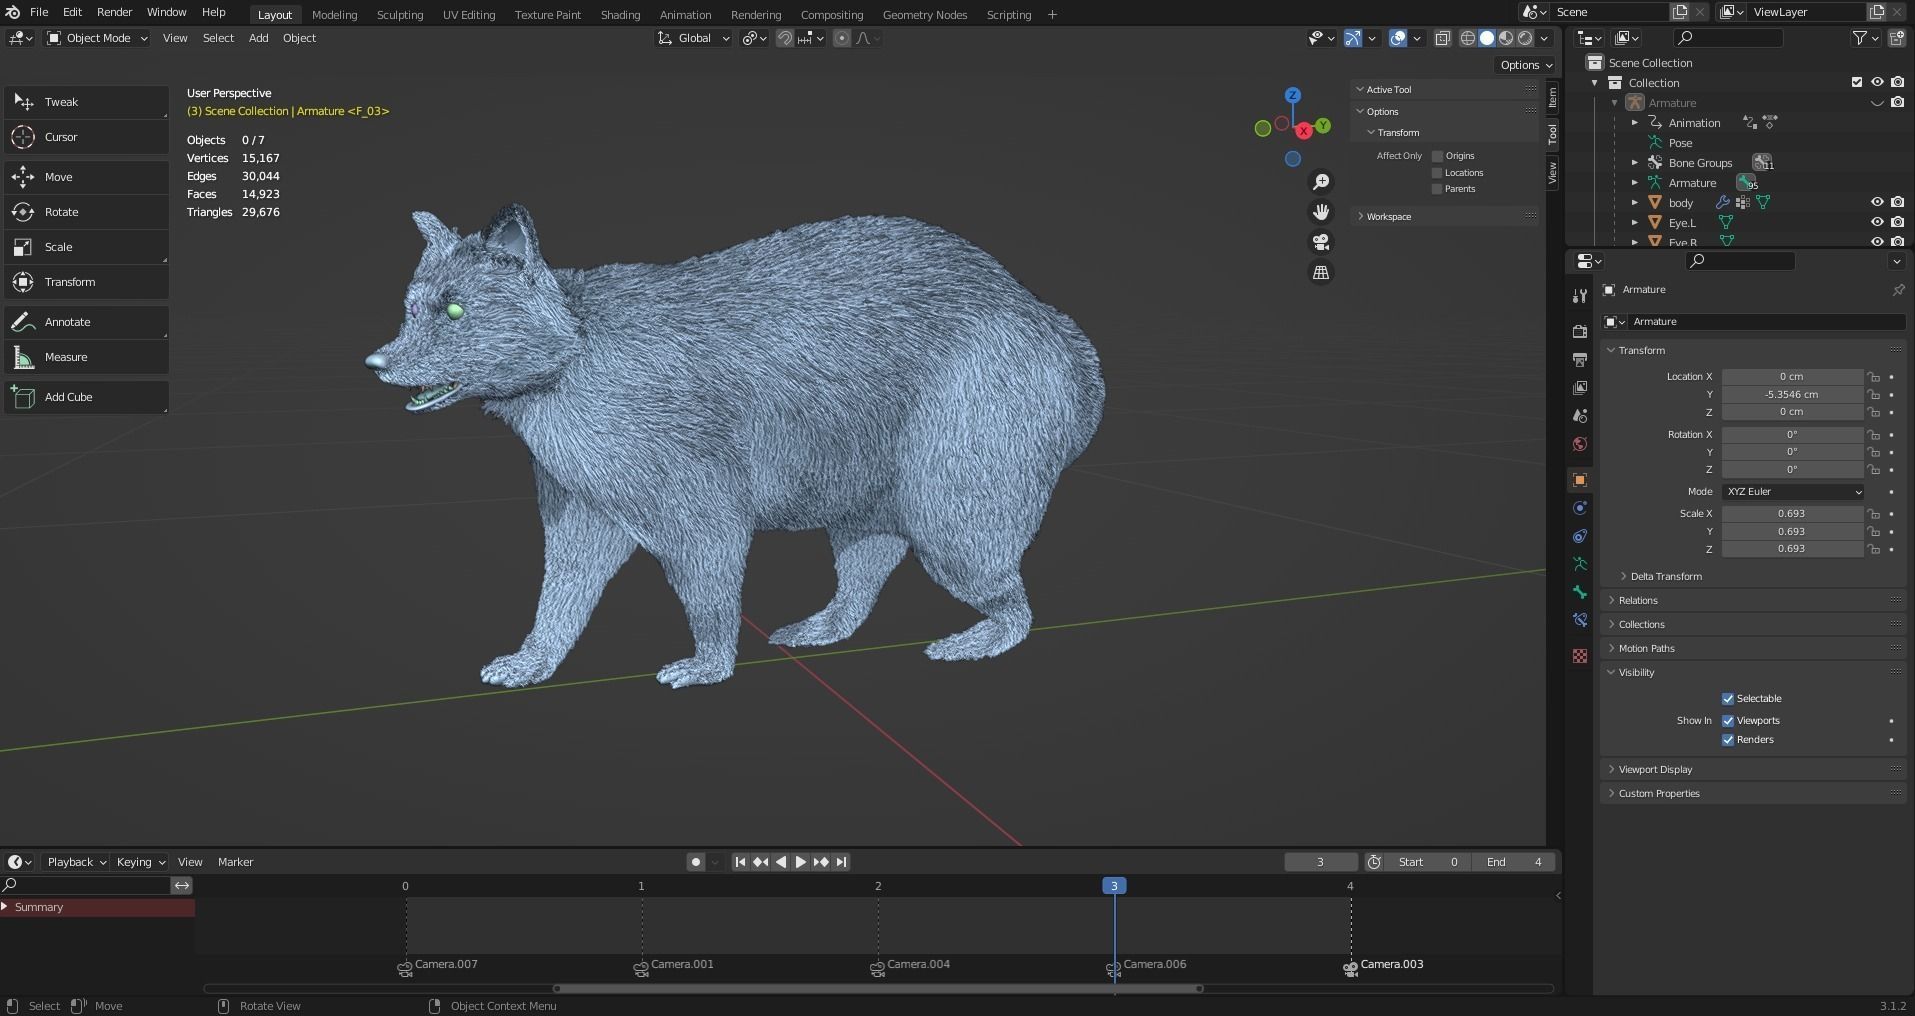This screenshot has width=1915, height=1016.
Task: Select the Scale tool
Action: click(x=87, y=247)
